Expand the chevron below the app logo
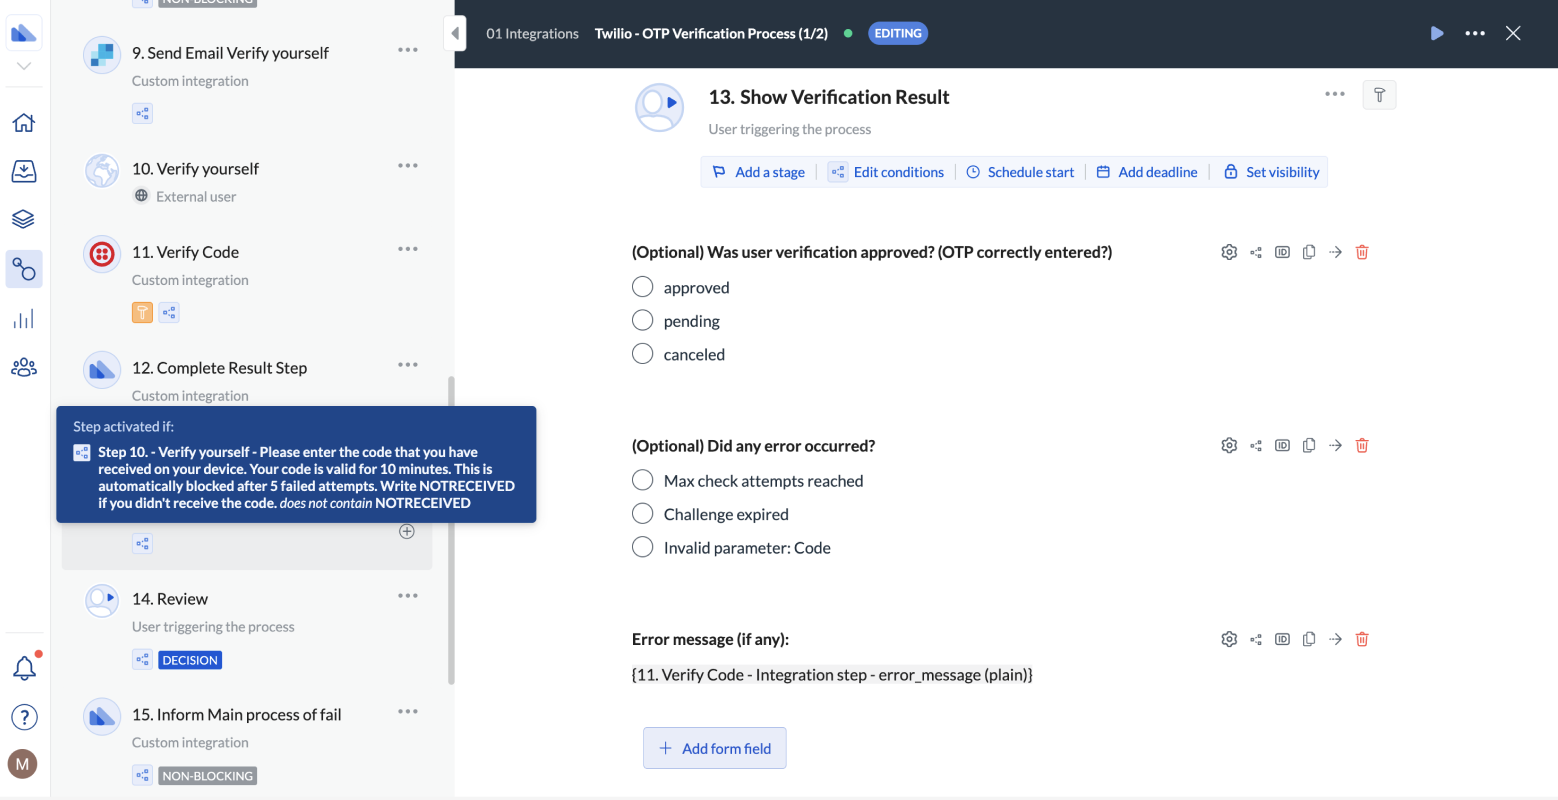 click(x=24, y=66)
